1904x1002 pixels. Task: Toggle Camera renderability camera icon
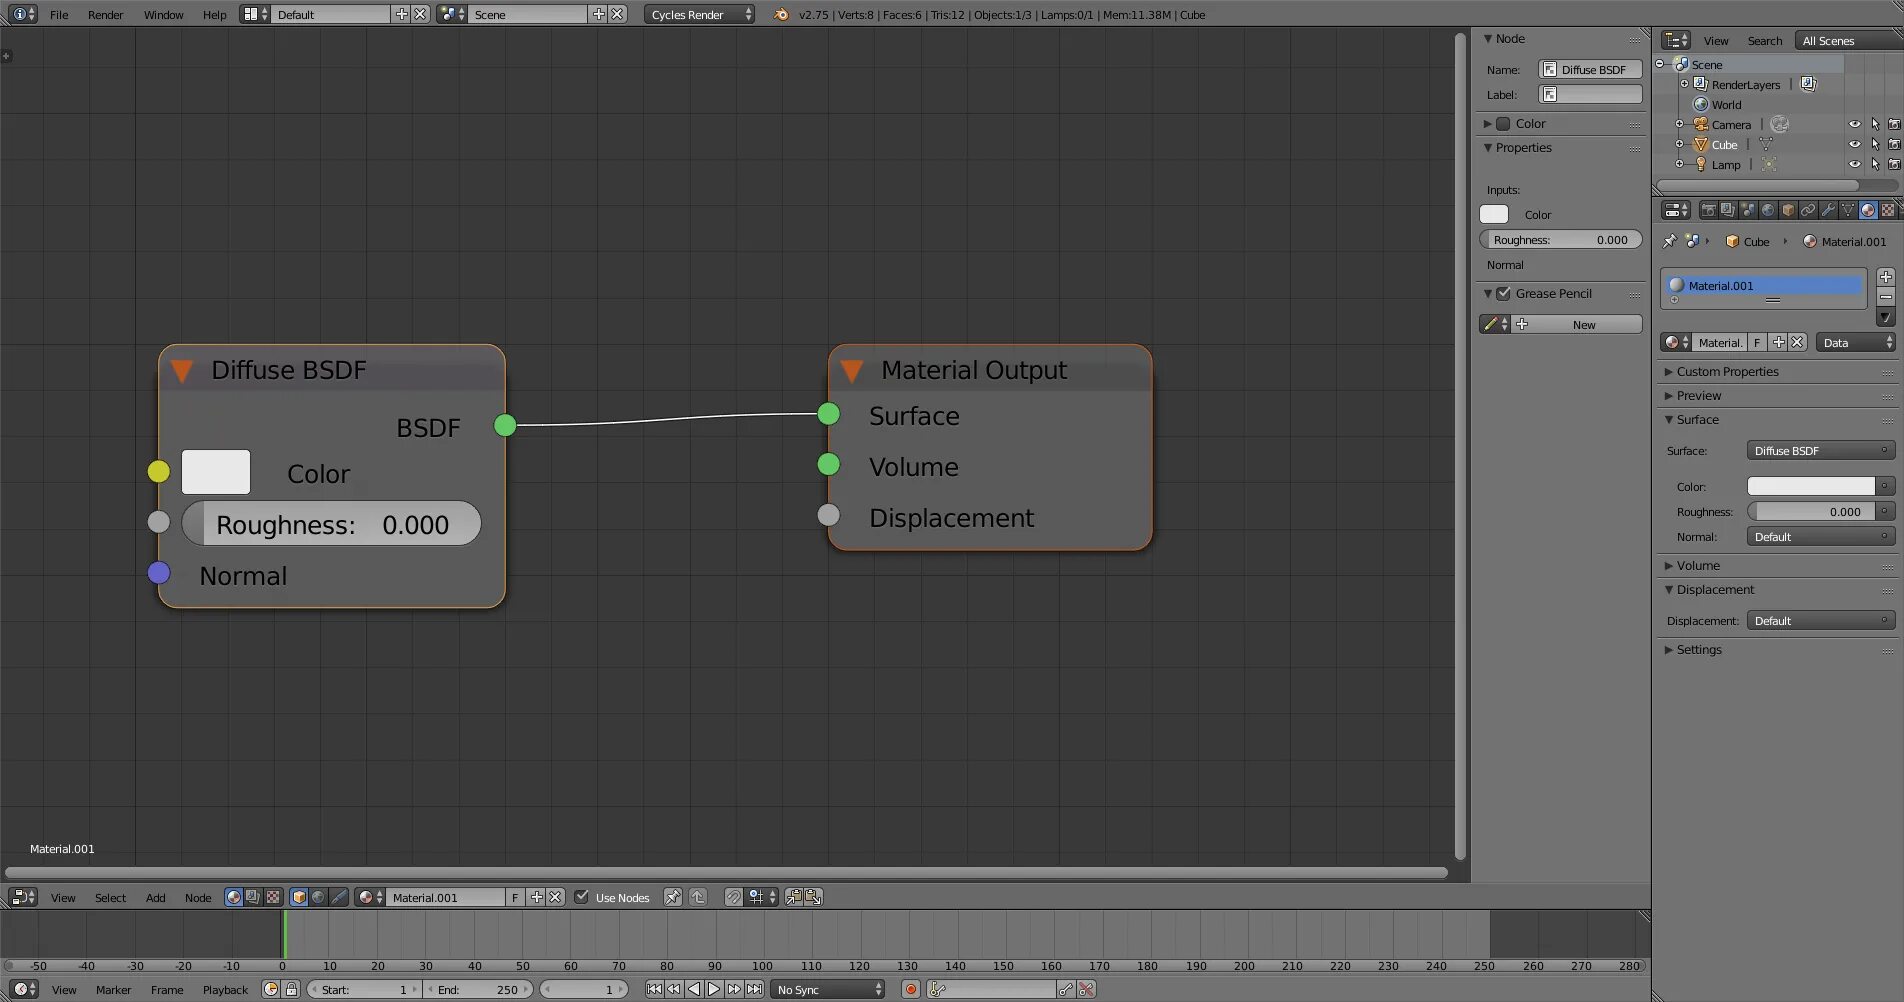coord(1894,124)
